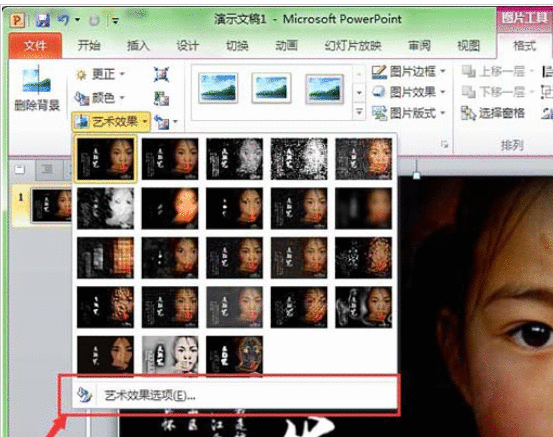
Task: Click the compress pictures icon
Action: tap(162, 74)
